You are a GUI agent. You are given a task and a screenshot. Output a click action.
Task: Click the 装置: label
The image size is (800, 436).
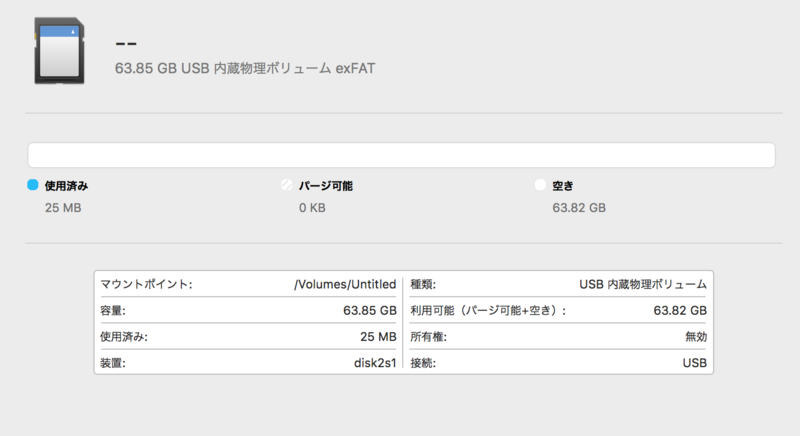pyautogui.click(x=113, y=363)
